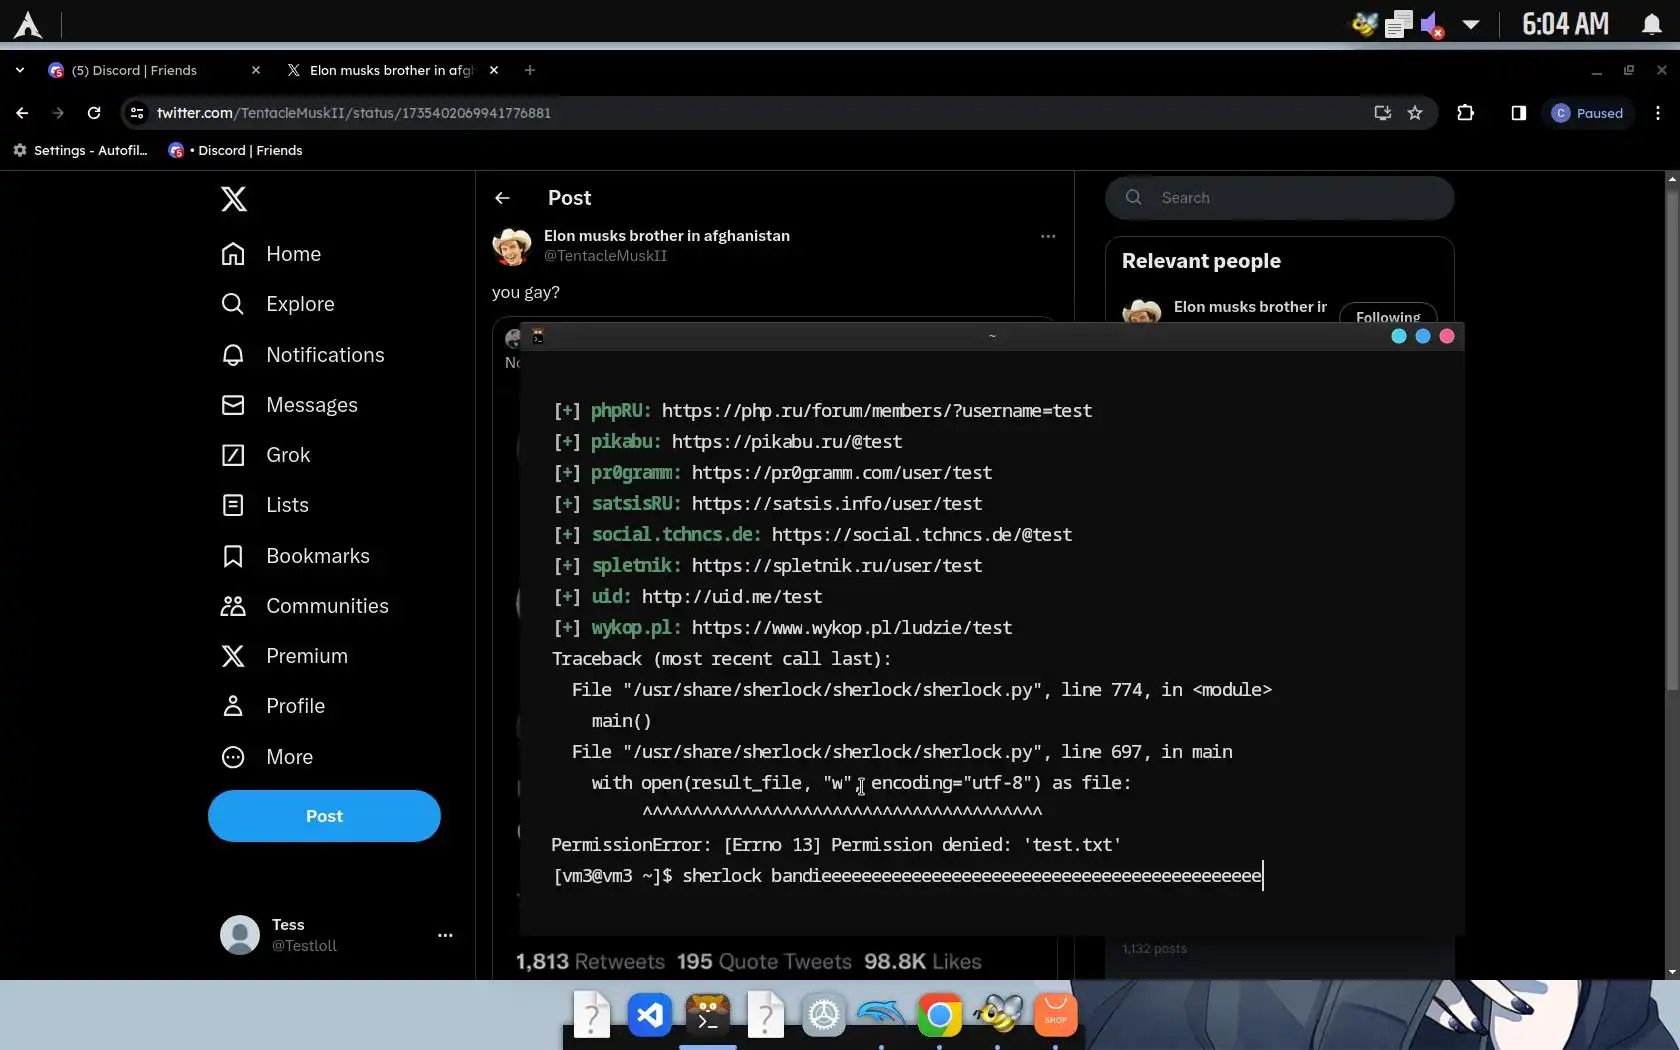
Task: Open the bee application in the dock
Action: [x=997, y=1016]
